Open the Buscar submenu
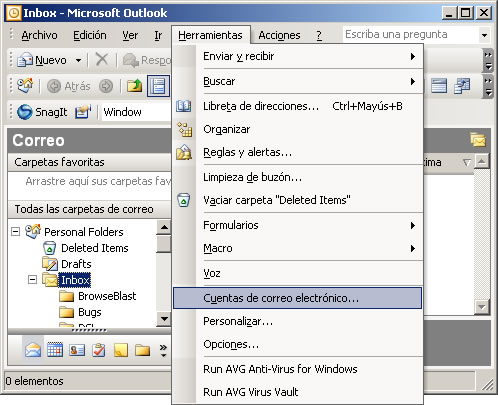Viewport: 498px width, 405px height. pyautogui.click(x=298, y=81)
